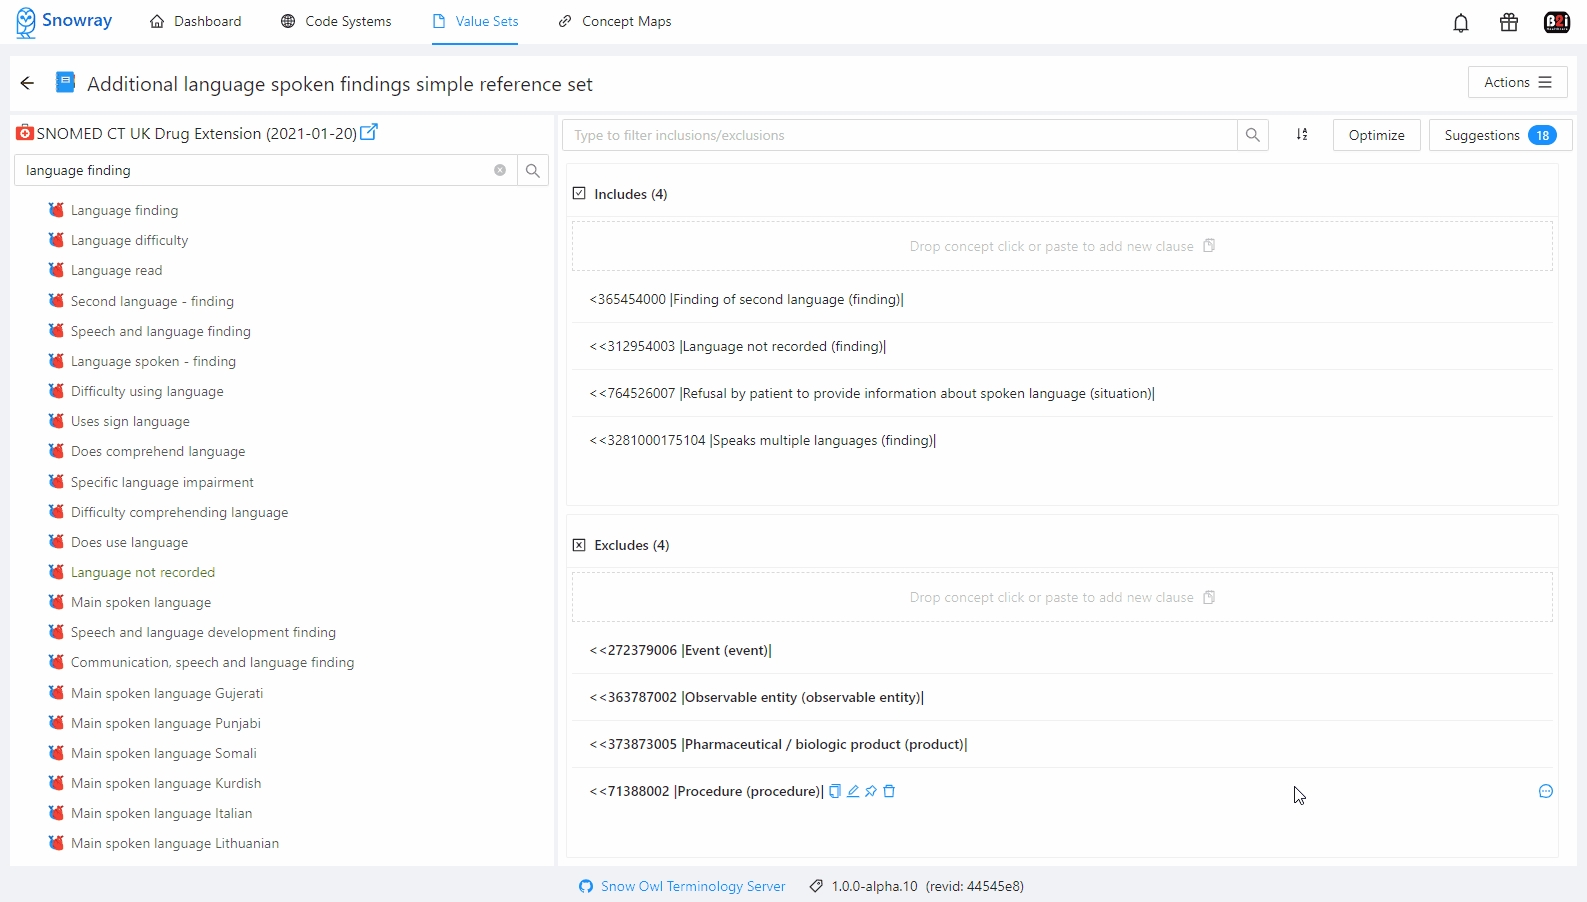Open the Suggestions panel with 18 badge
The width and height of the screenshot is (1587, 902).
click(1499, 135)
